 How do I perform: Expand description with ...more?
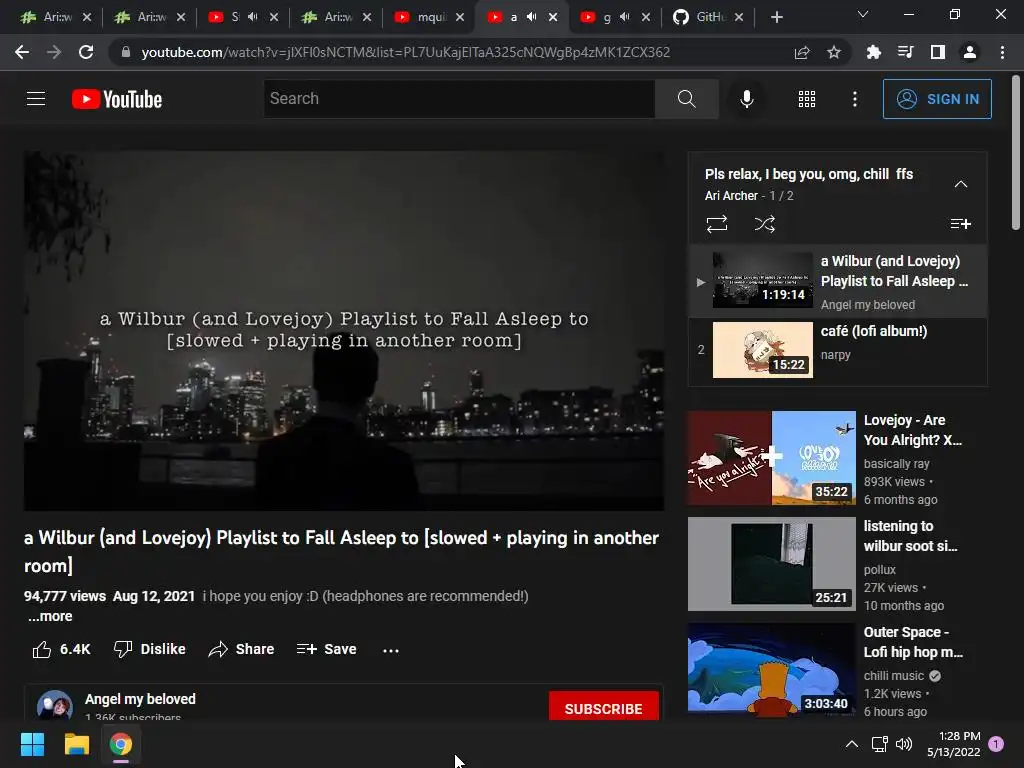[50, 616]
